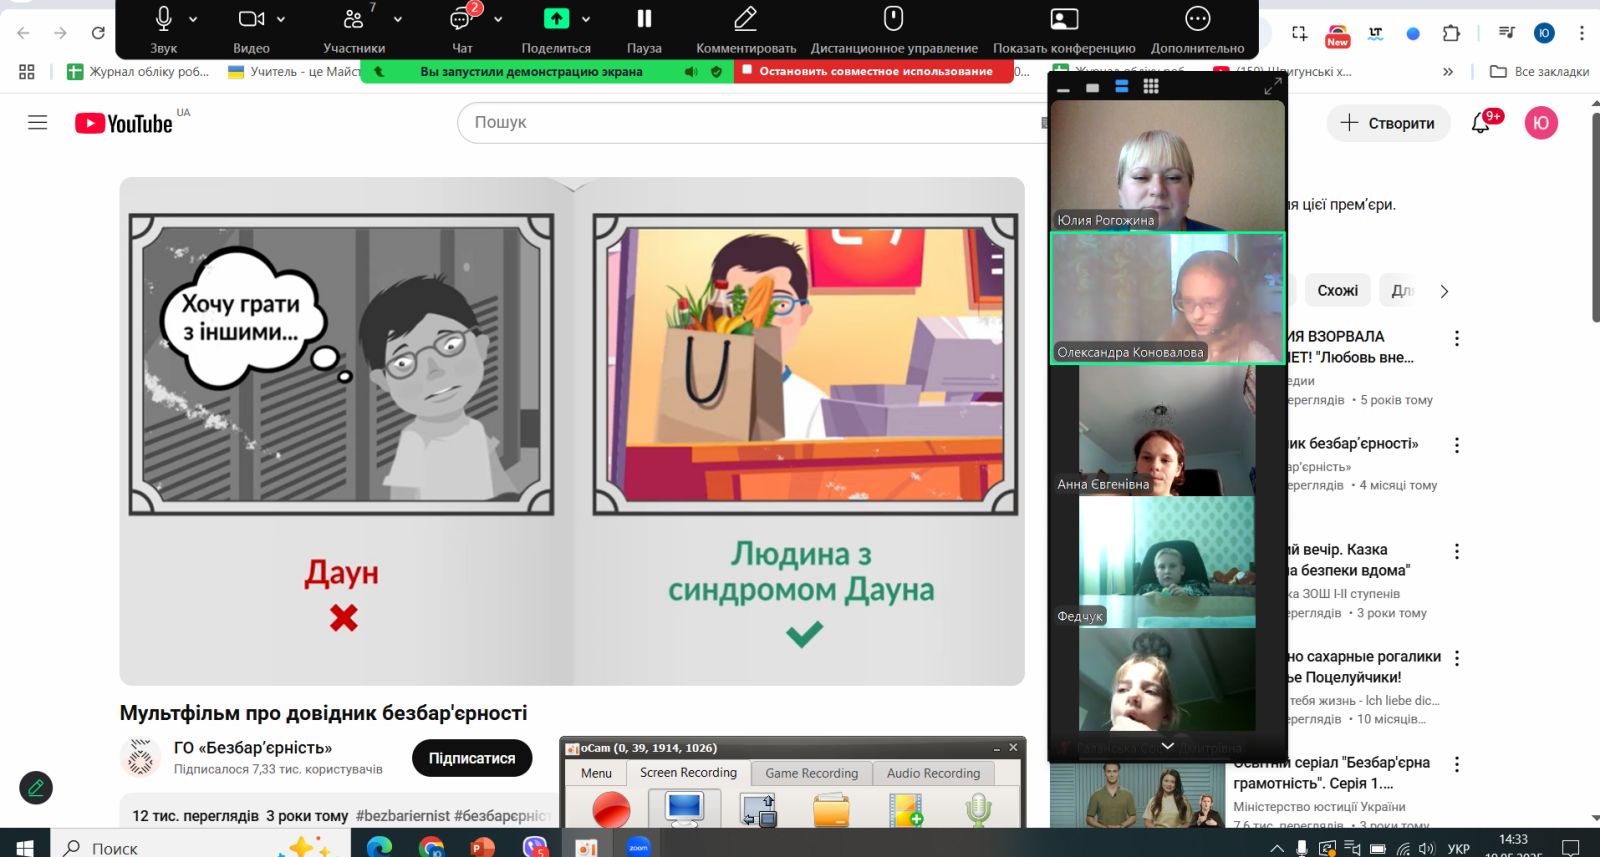Expand the video options arrow next to Видео
Screen dimensions: 1600x857
(281, 19)
